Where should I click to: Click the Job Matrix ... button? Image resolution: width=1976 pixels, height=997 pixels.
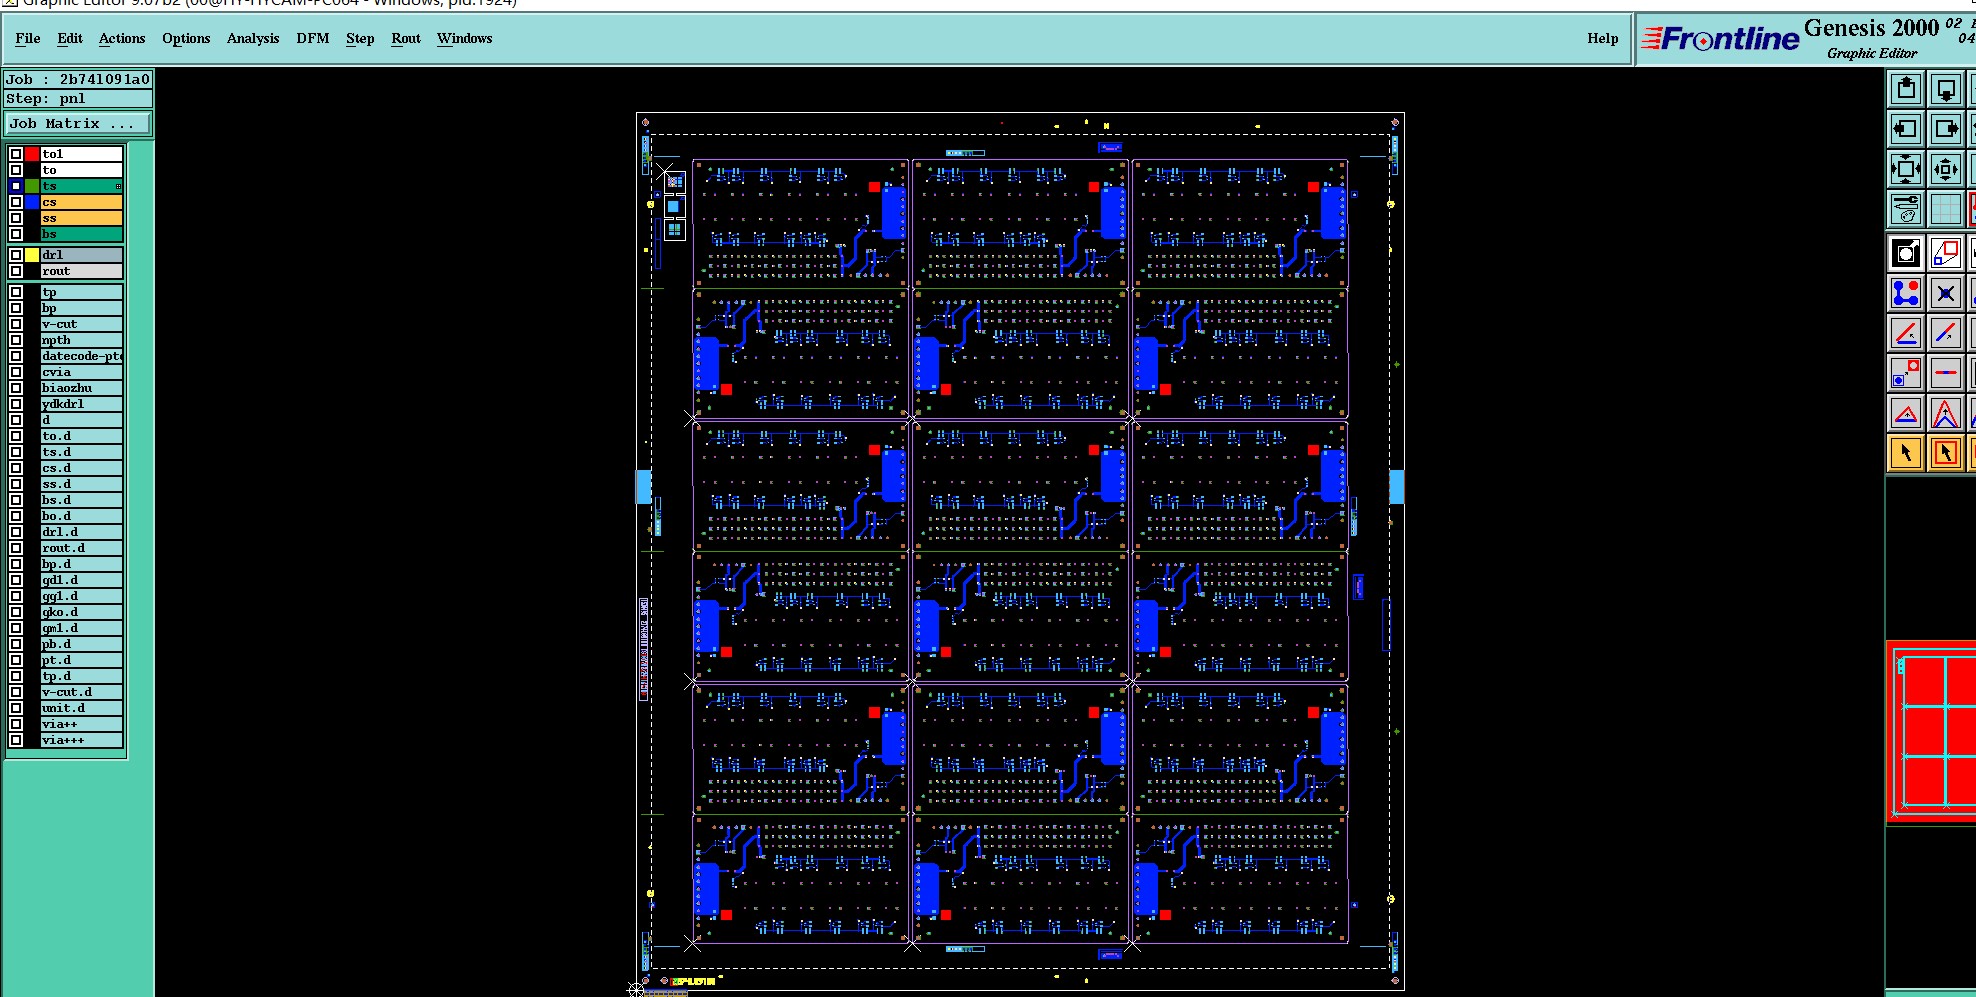tap(78, 123)
